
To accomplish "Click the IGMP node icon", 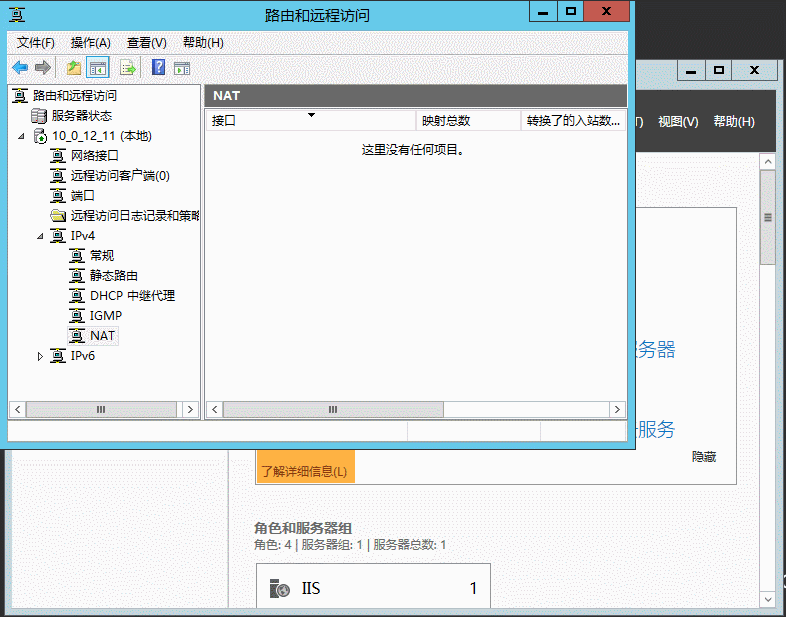I will pyautogui.click(x=77, y=316).
